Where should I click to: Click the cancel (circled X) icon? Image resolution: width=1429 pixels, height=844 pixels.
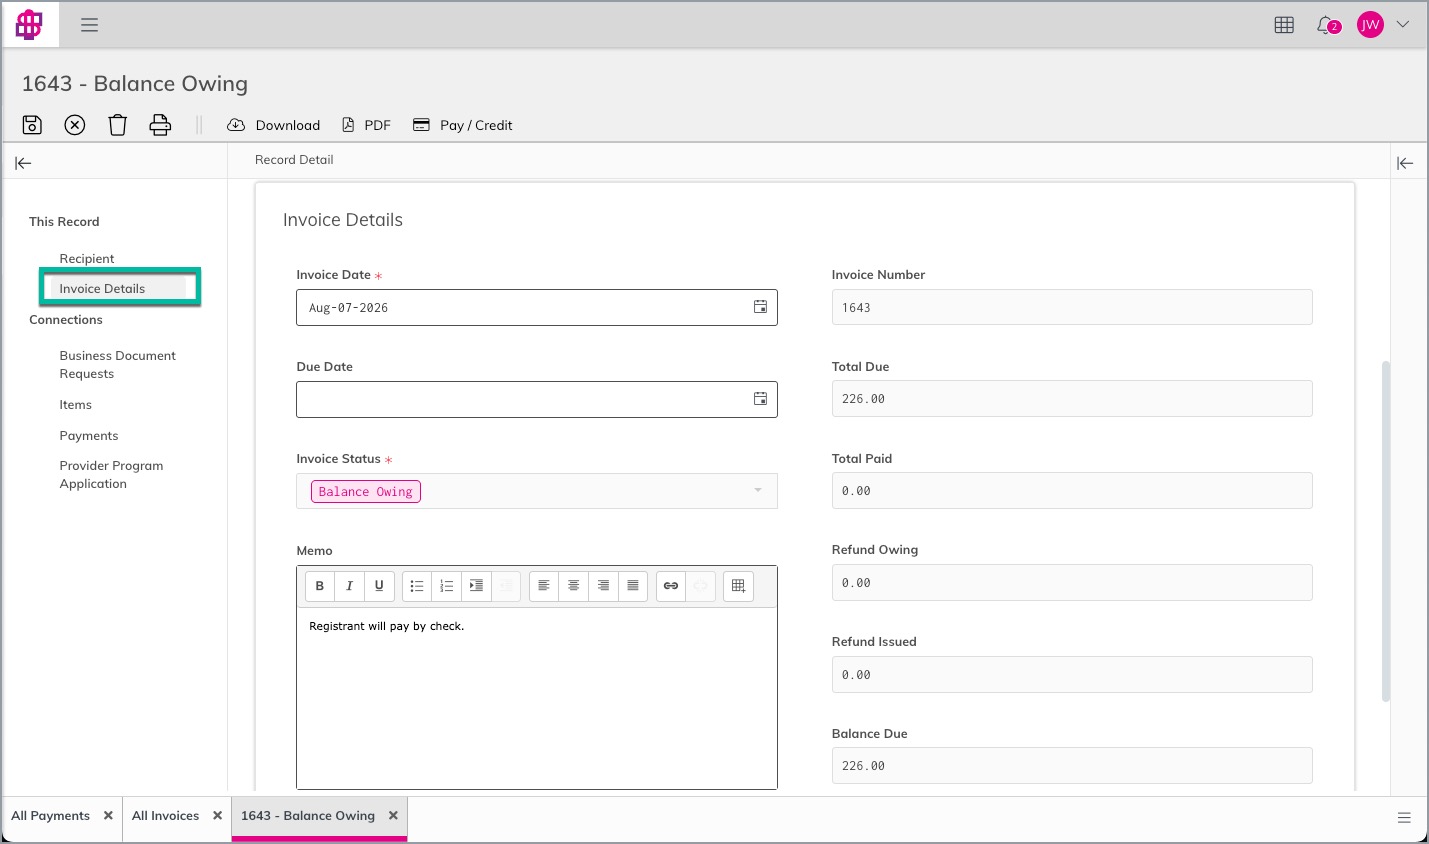[75, 125]
